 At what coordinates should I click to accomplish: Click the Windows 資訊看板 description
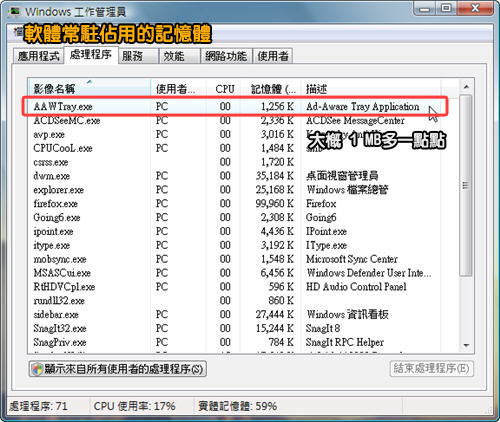pos(347,315)
